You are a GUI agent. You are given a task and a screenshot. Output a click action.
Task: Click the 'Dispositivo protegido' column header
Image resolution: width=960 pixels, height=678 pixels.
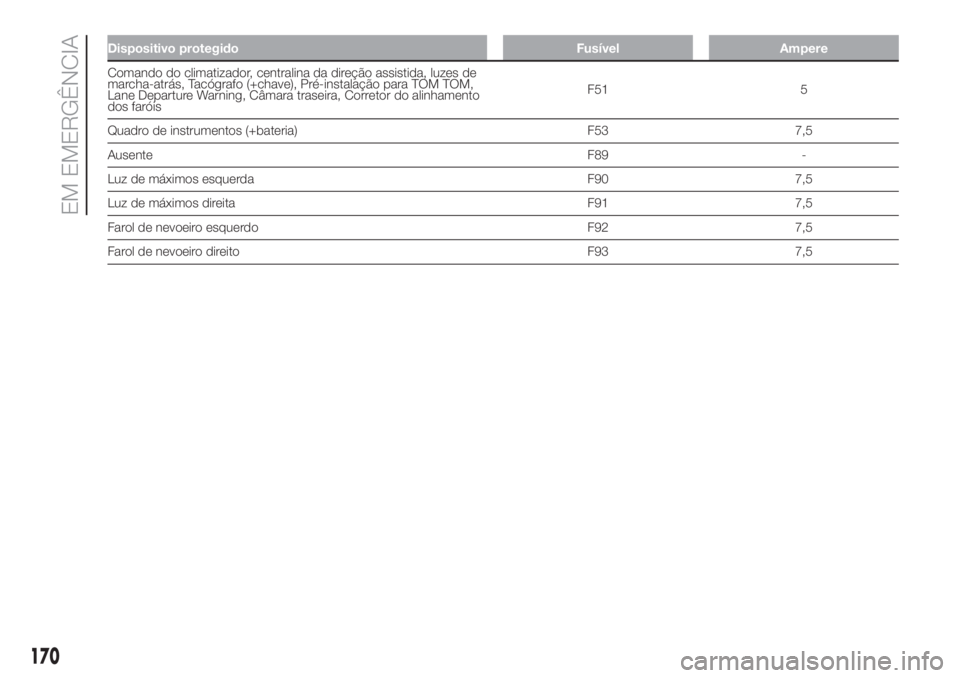click(297, 48)
